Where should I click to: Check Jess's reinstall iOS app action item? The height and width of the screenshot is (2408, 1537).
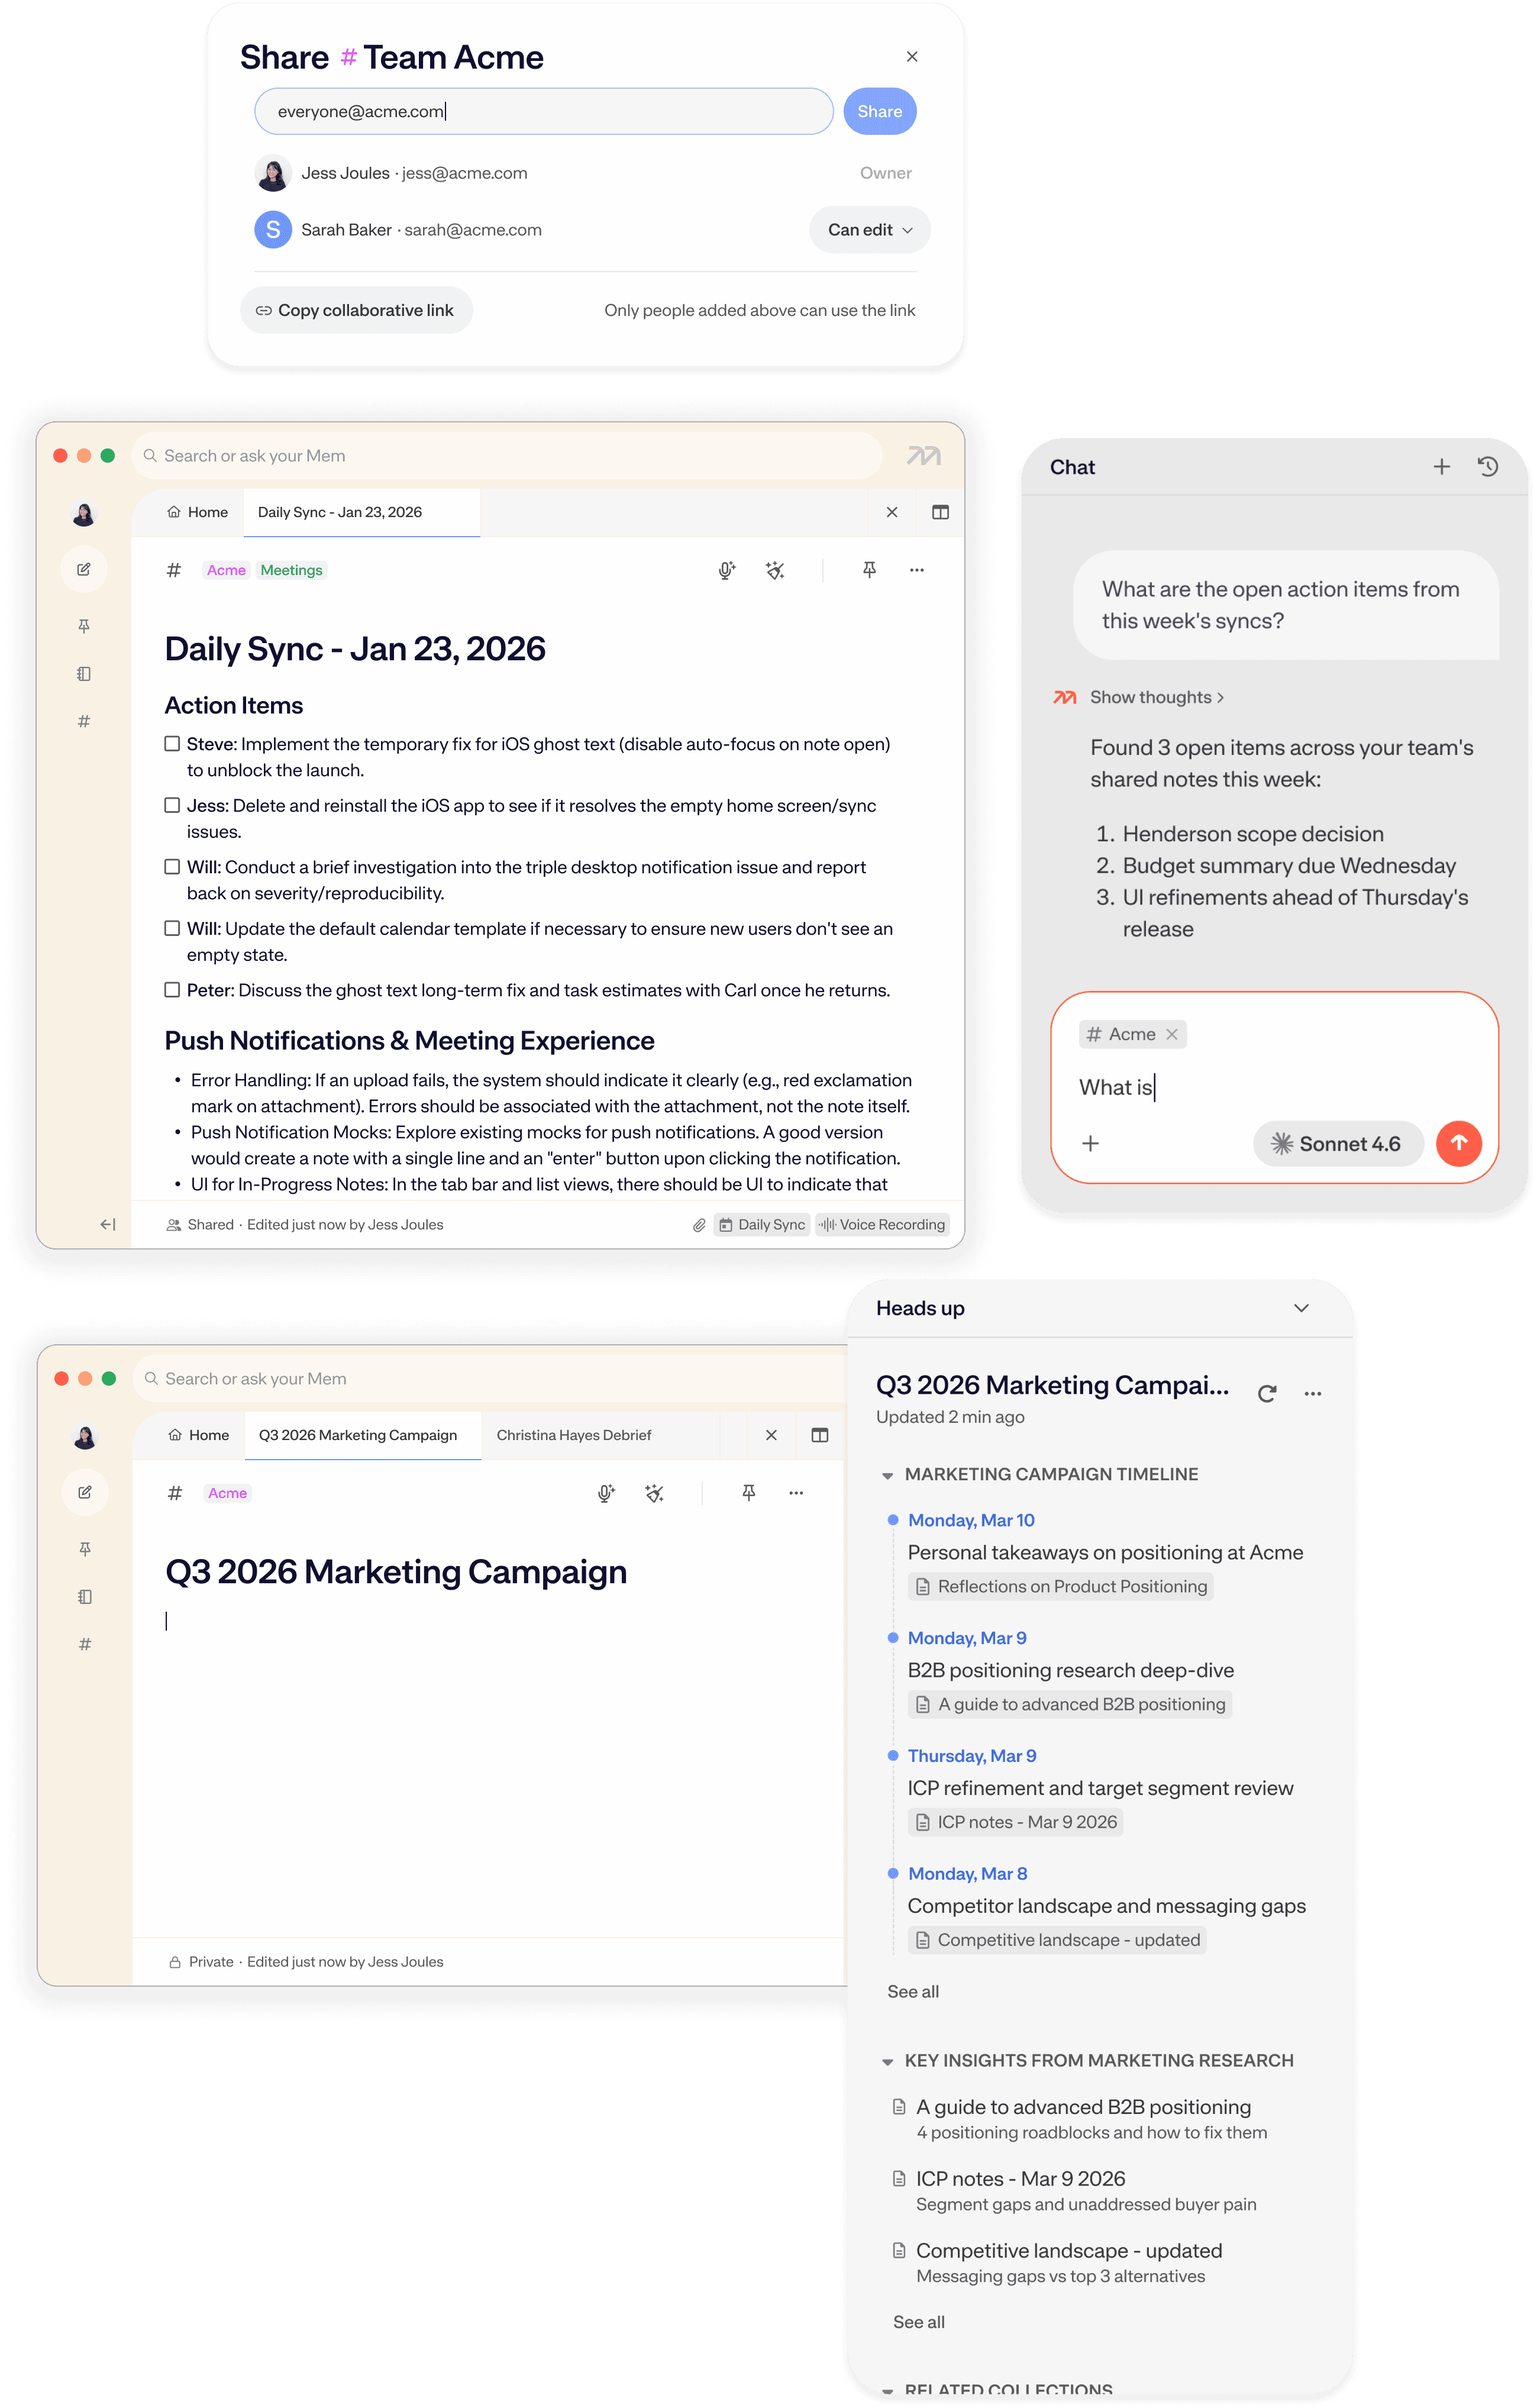click(x=172, y=806)
